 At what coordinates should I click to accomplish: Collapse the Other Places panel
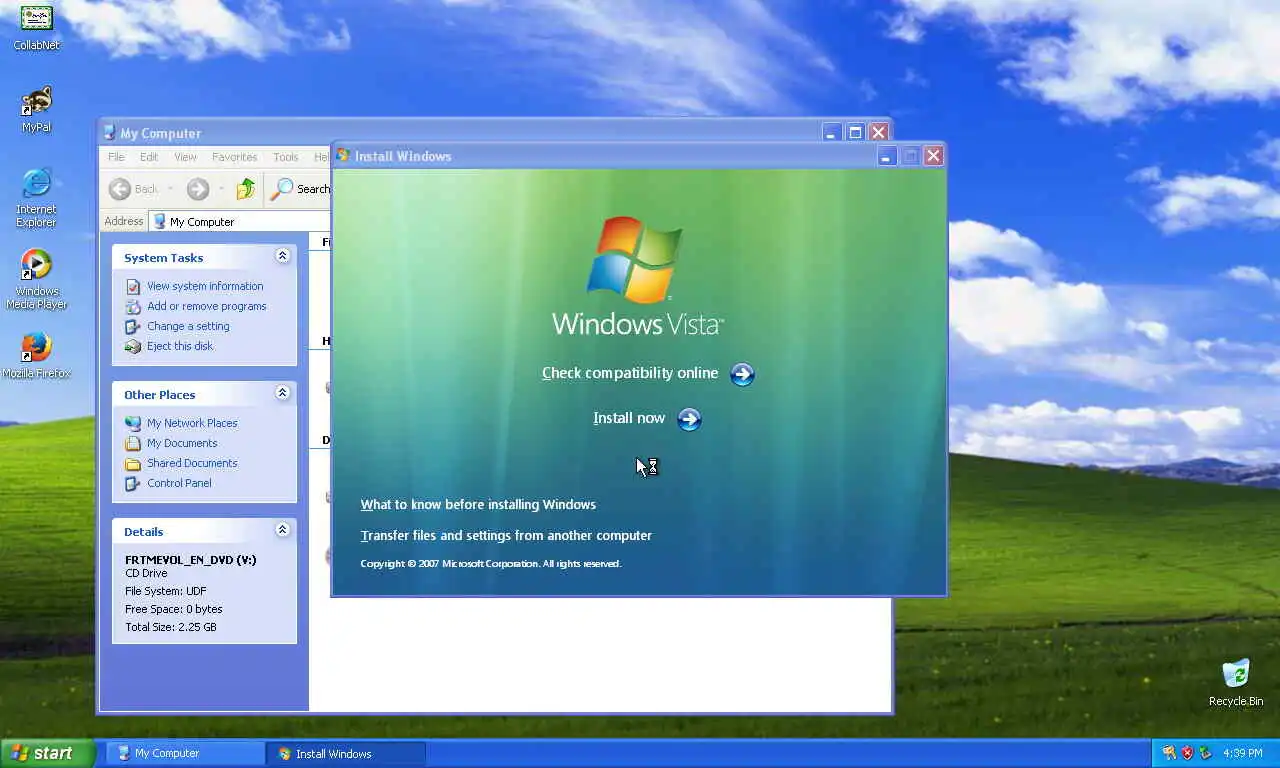pos(282,393)
